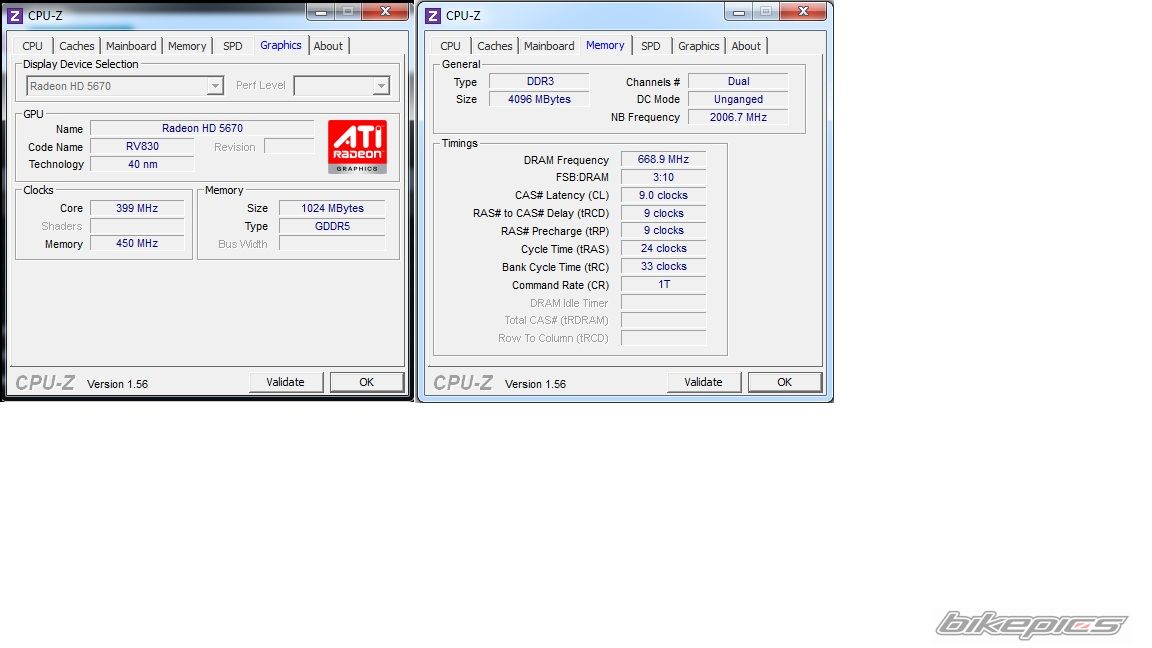The image size is (1152, 648).
Task: Switch to CPU tab in Graphics window
Action: [32, 46]
